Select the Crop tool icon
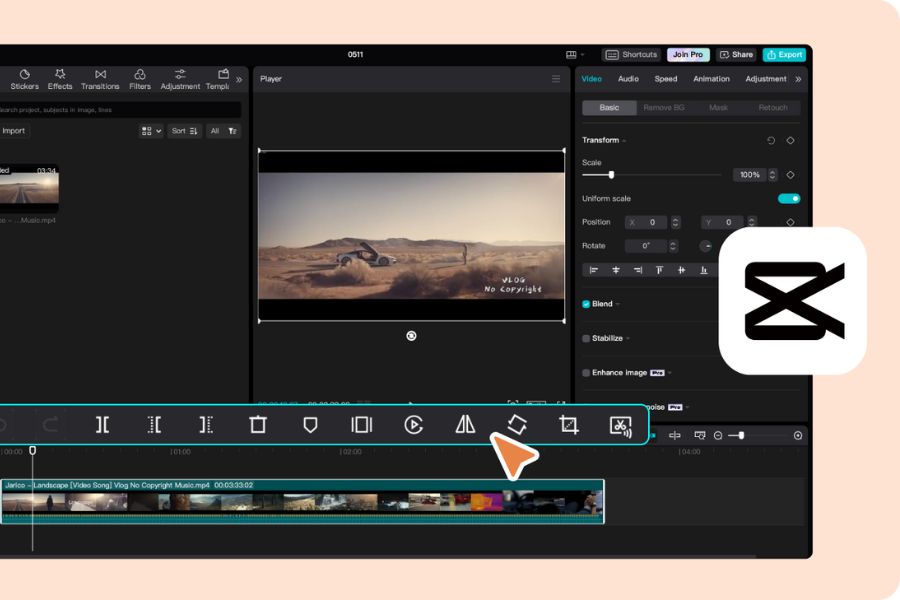Image resolution: width=900 pixels, height=600 pixels. click(569, 425)
